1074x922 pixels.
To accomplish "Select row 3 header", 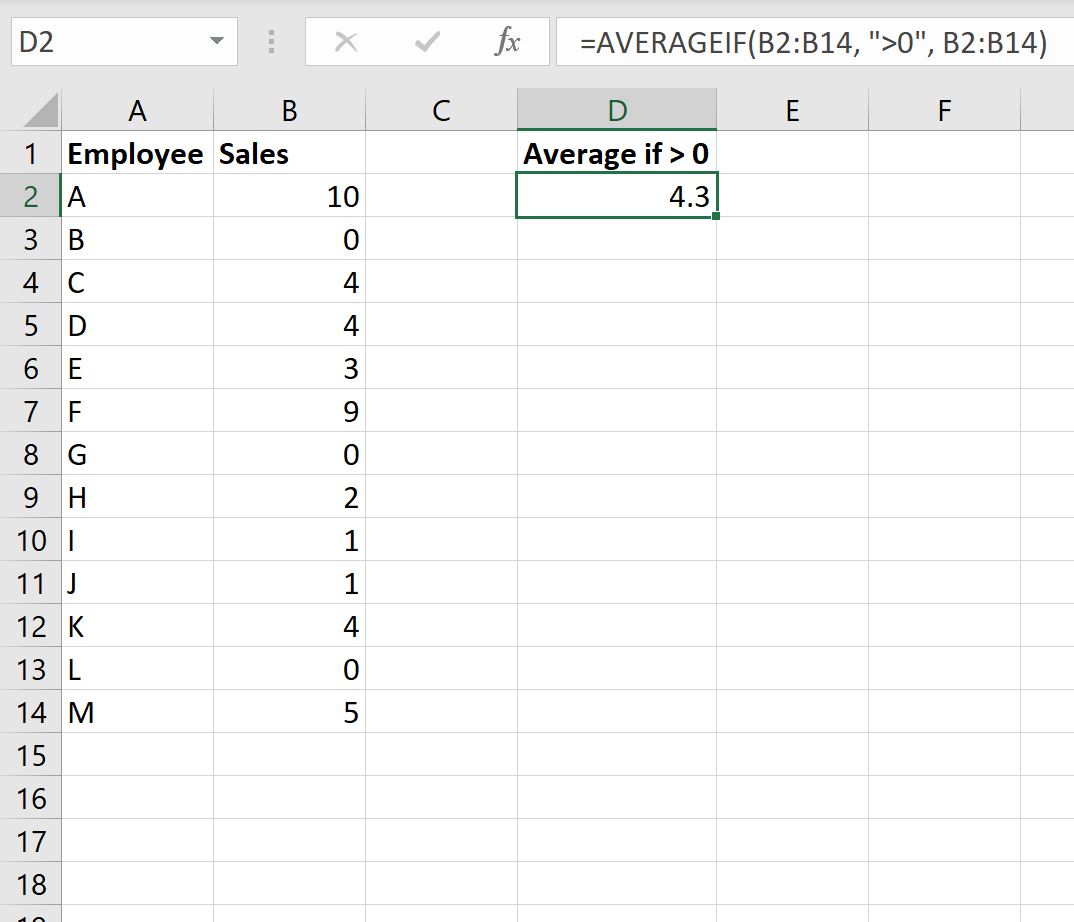I will [x=31, y=239].
